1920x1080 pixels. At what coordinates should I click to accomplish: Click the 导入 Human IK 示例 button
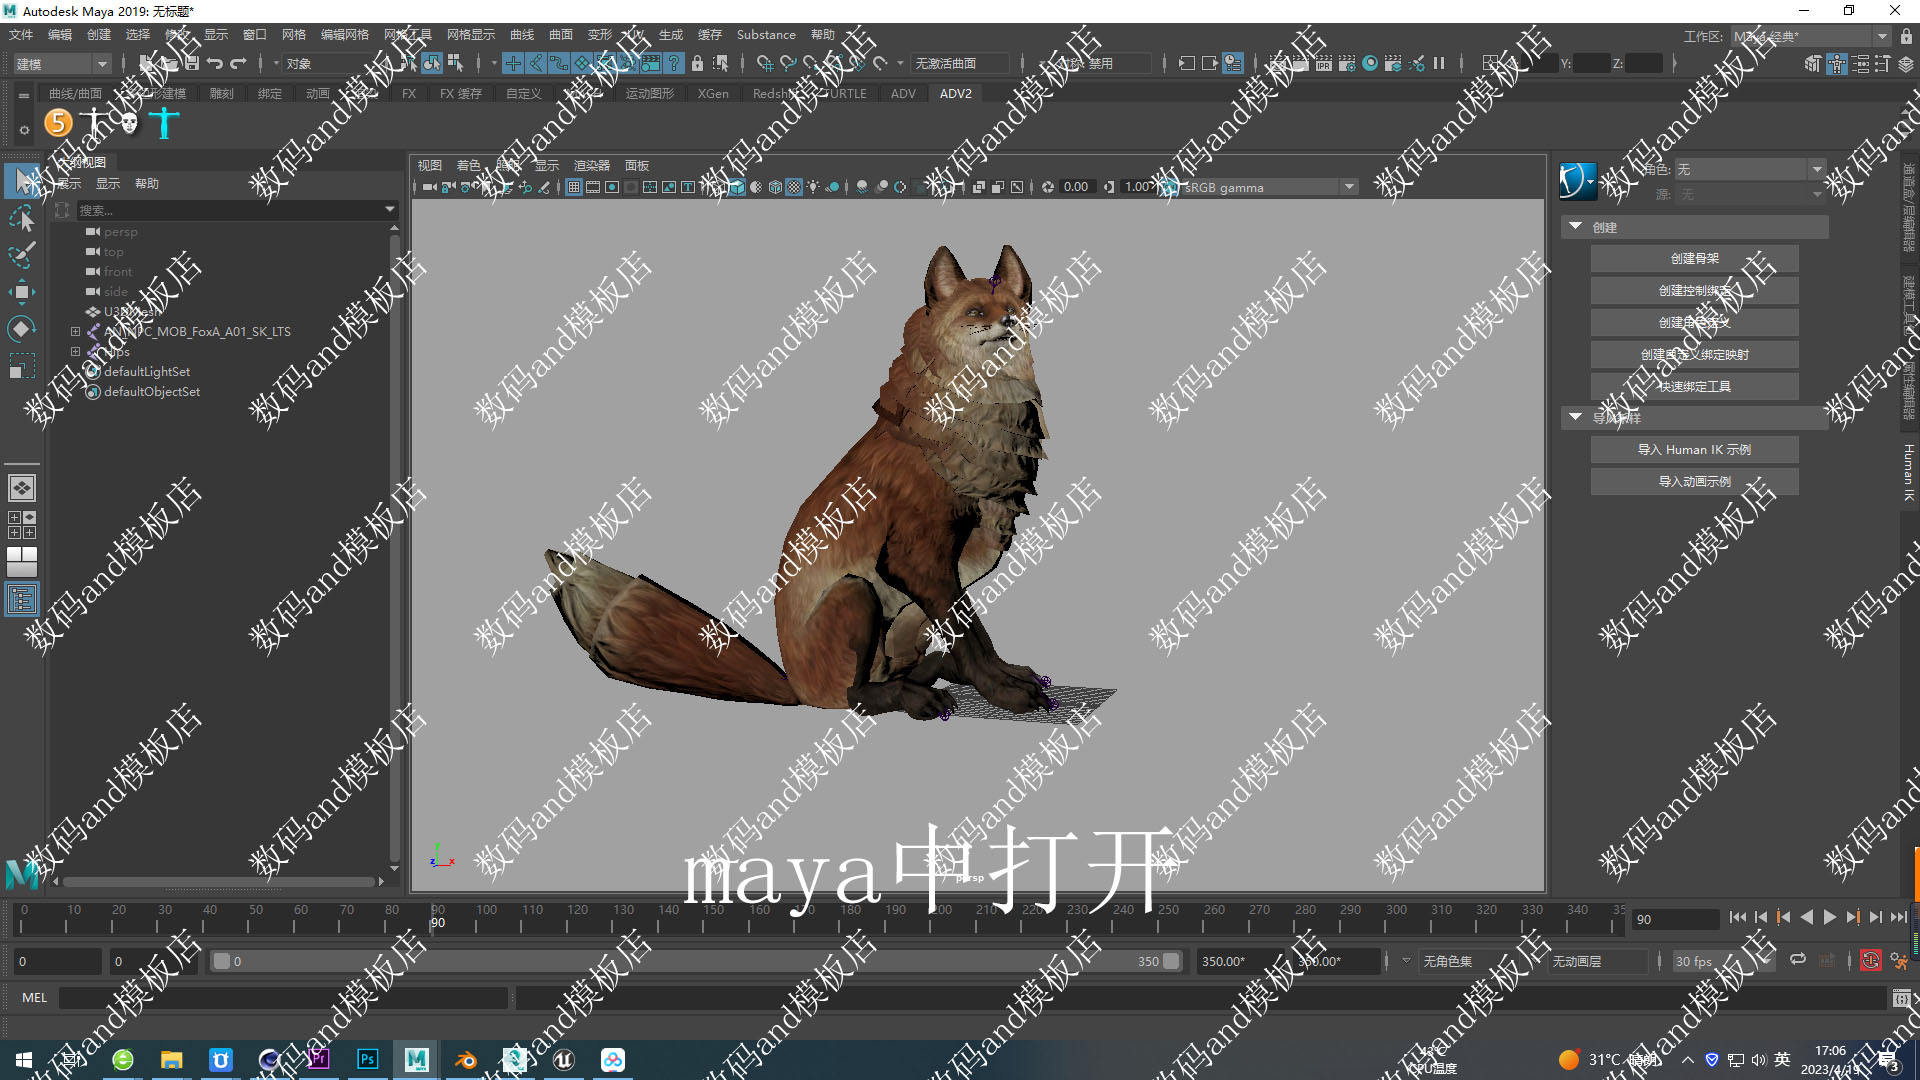pos(1694,449)
